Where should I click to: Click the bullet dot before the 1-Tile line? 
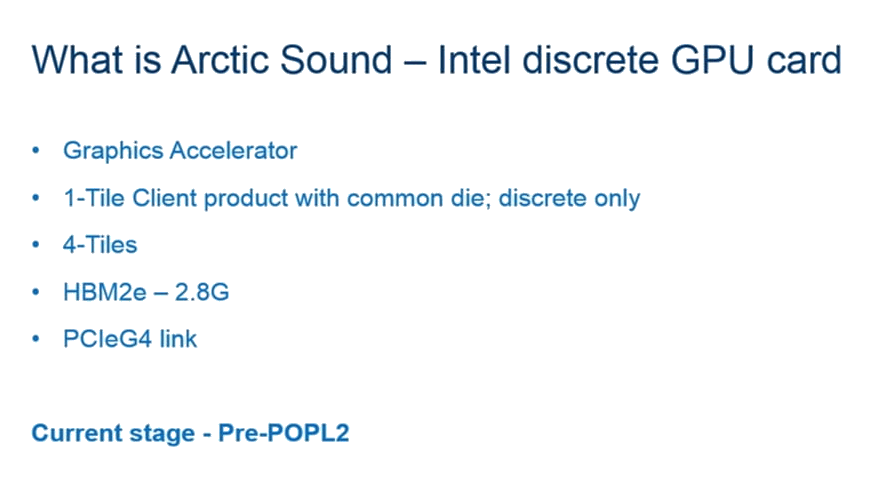[38, 198]
